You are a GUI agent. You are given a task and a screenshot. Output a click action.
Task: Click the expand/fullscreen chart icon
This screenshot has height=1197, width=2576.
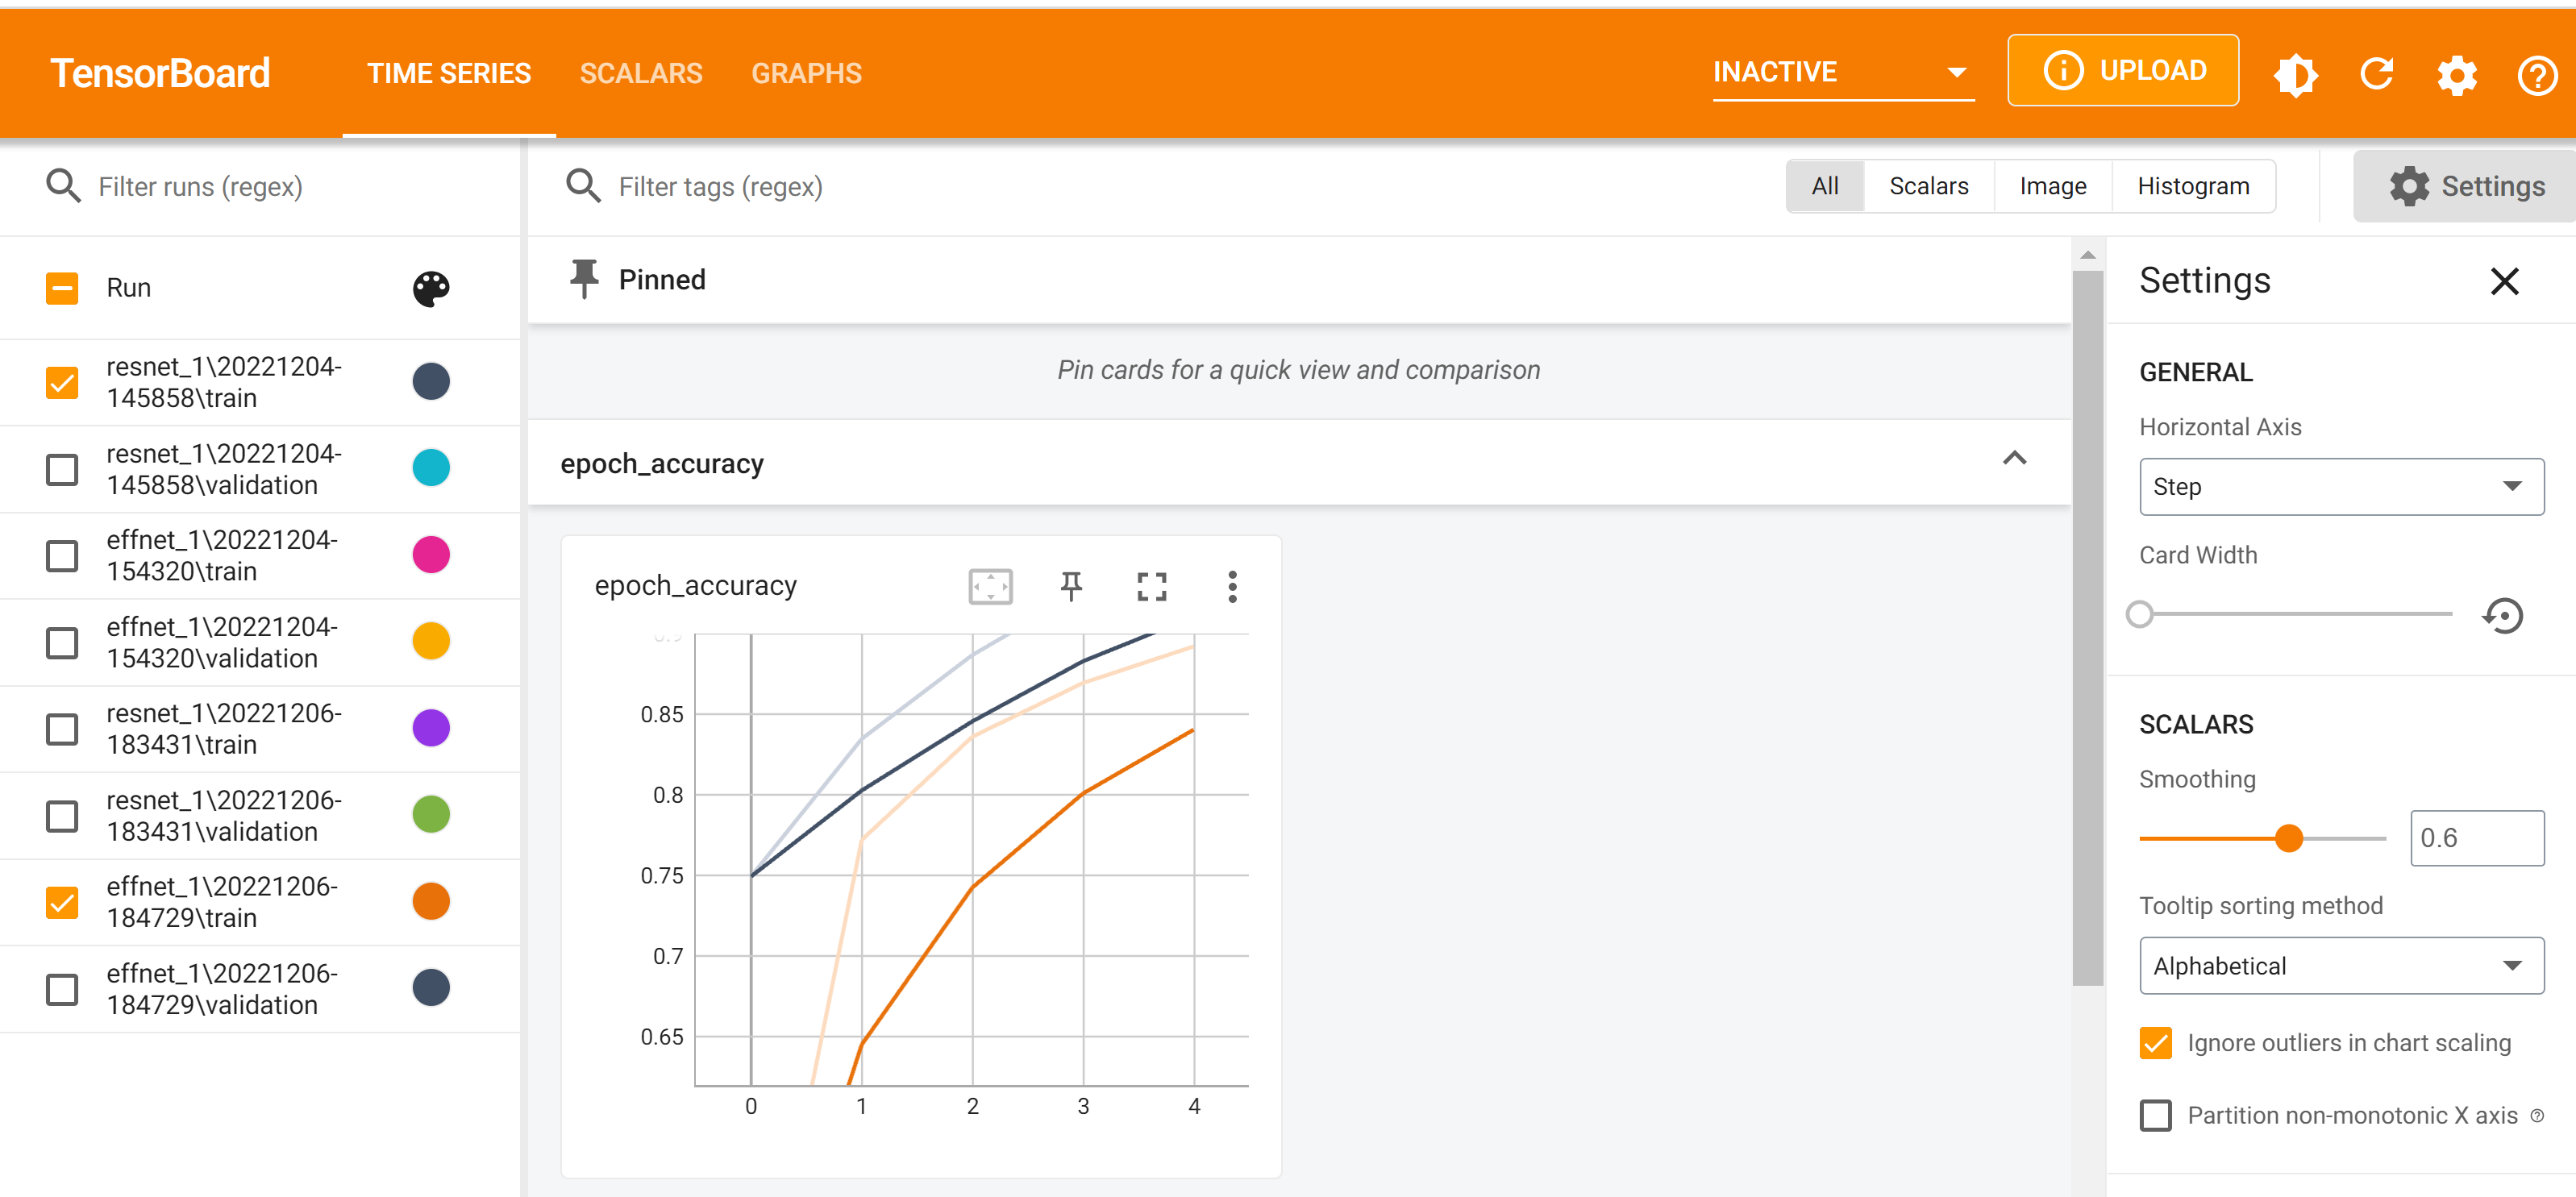click(x=1151, y=586)
